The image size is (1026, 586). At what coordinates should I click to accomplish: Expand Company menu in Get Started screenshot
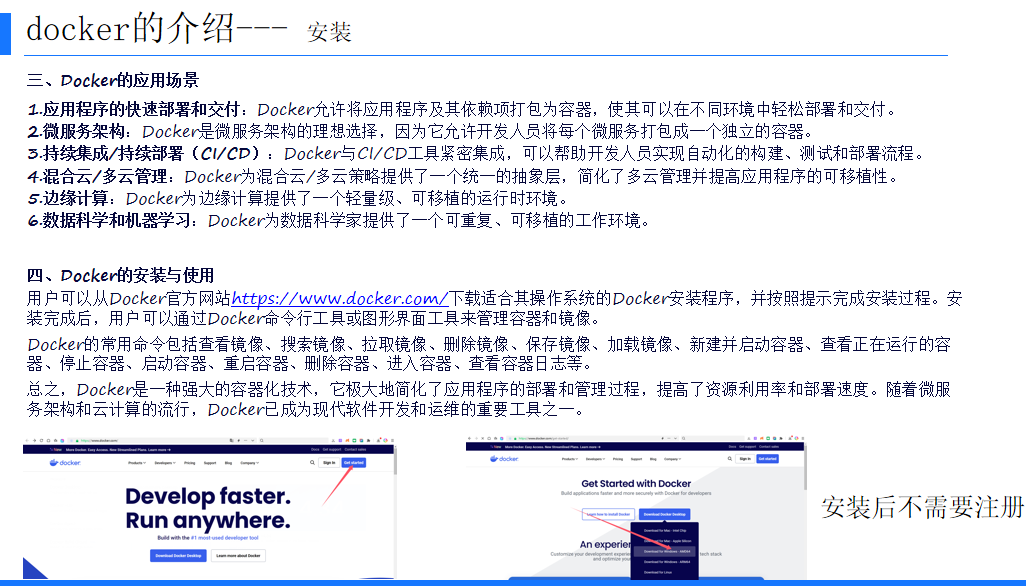(673, 459)
